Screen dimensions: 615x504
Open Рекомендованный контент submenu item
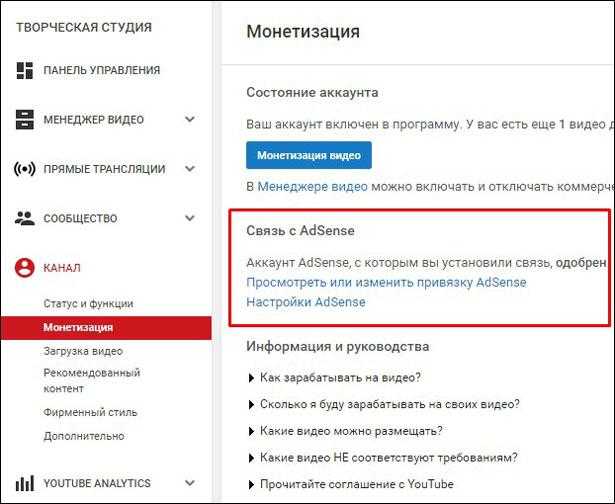click(x=92, y=380)
